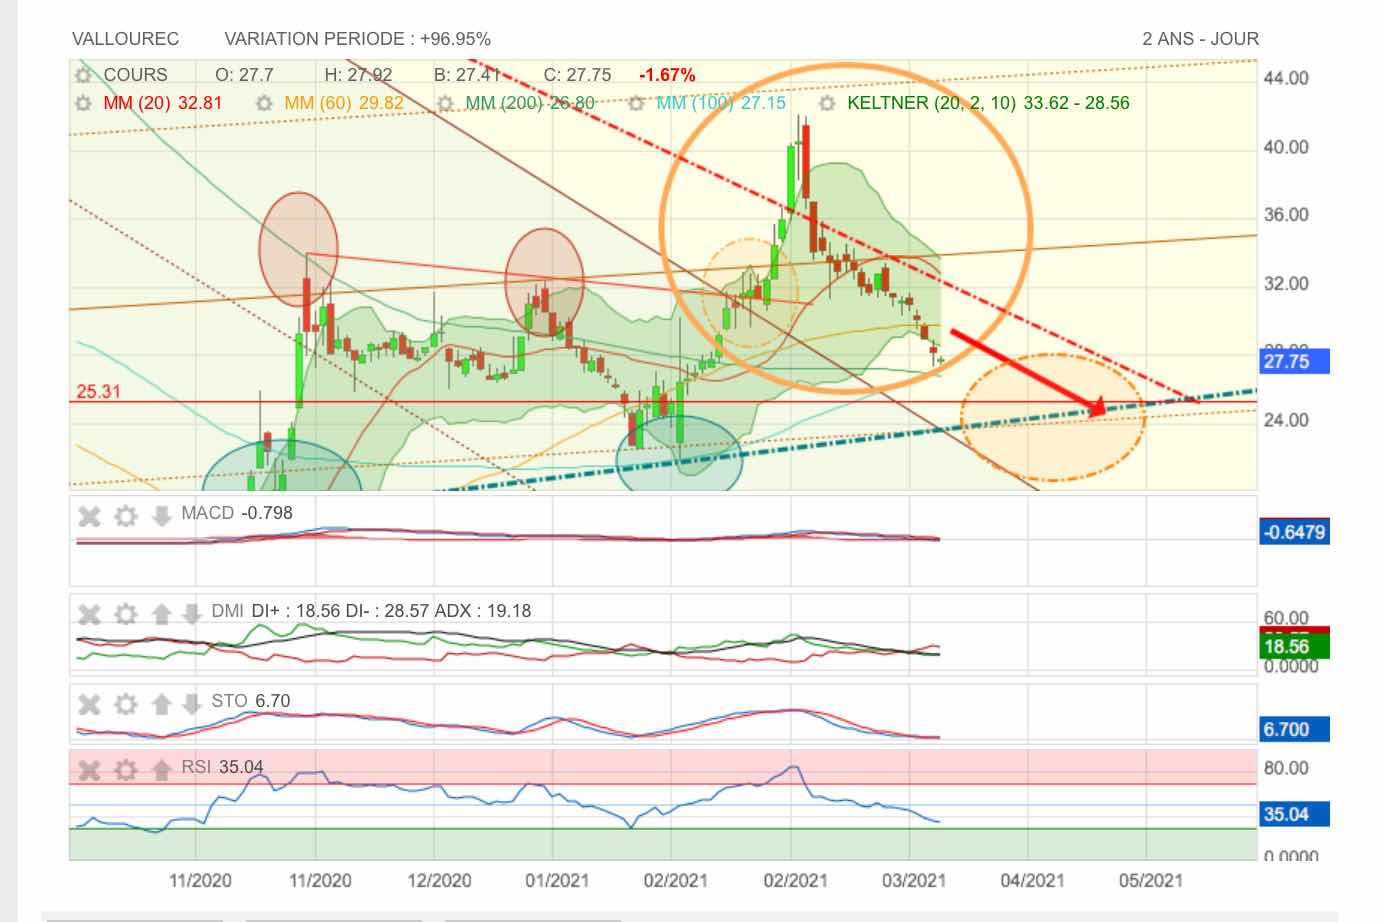Click the green 18.56 DMI value tag
This screenshot has width=1378, height=922.
click(1294, 647)
